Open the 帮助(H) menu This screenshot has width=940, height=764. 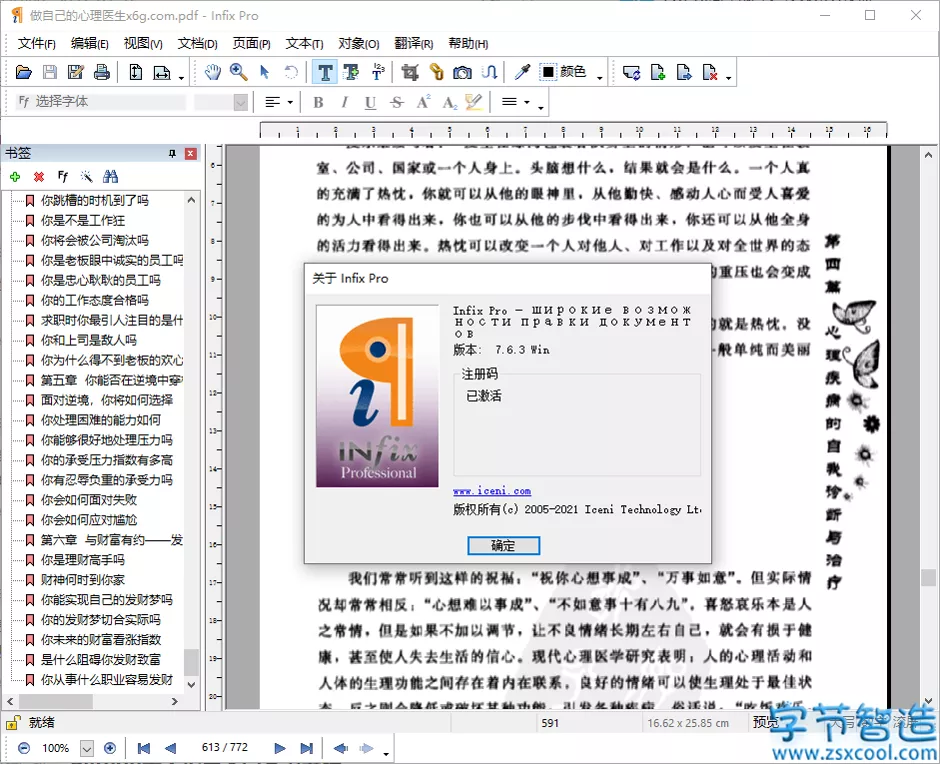(x=468, y=44)
